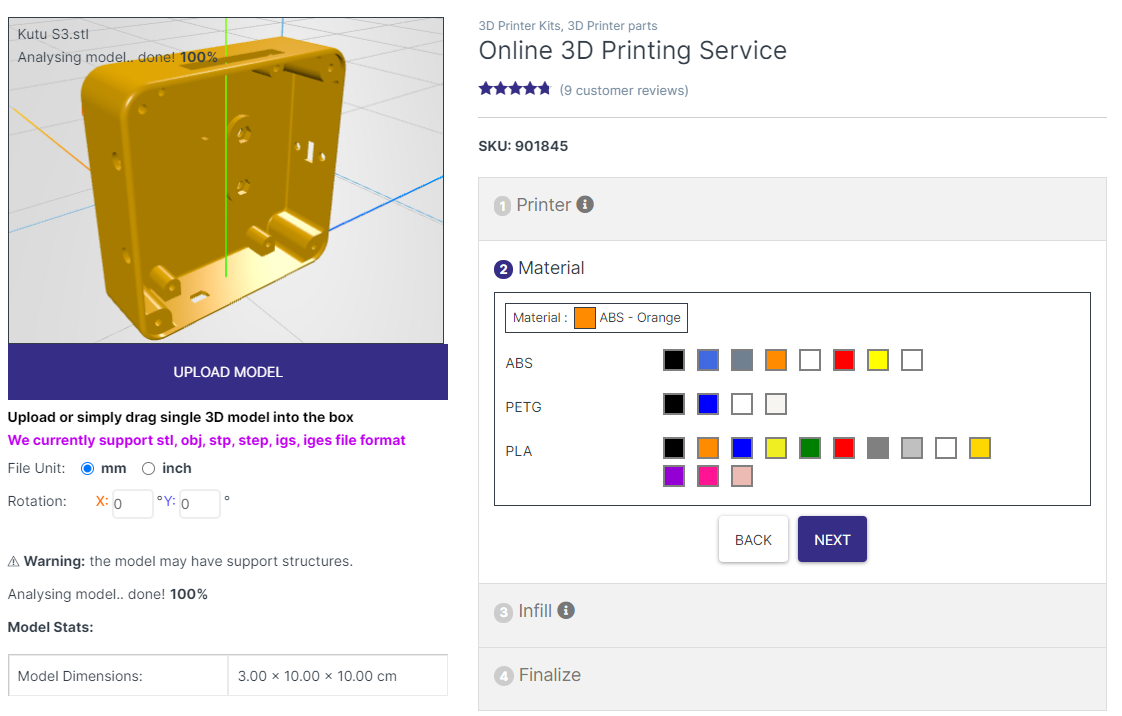Viewport: 1122px width, 716px height.
Task: Click the X rotation input field
Action: (x=132, y=504)
